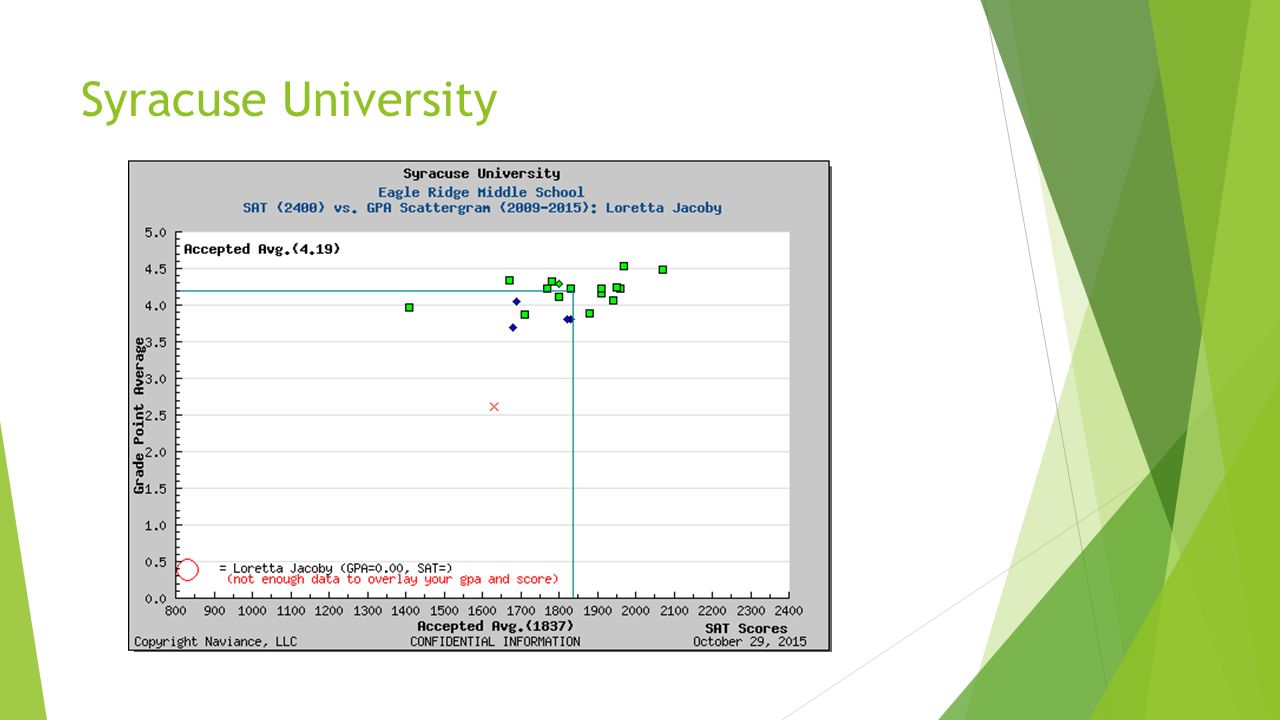Click the '5.0' y-axis tick label
Screen dimensions: 1280x720
(156, 232)
